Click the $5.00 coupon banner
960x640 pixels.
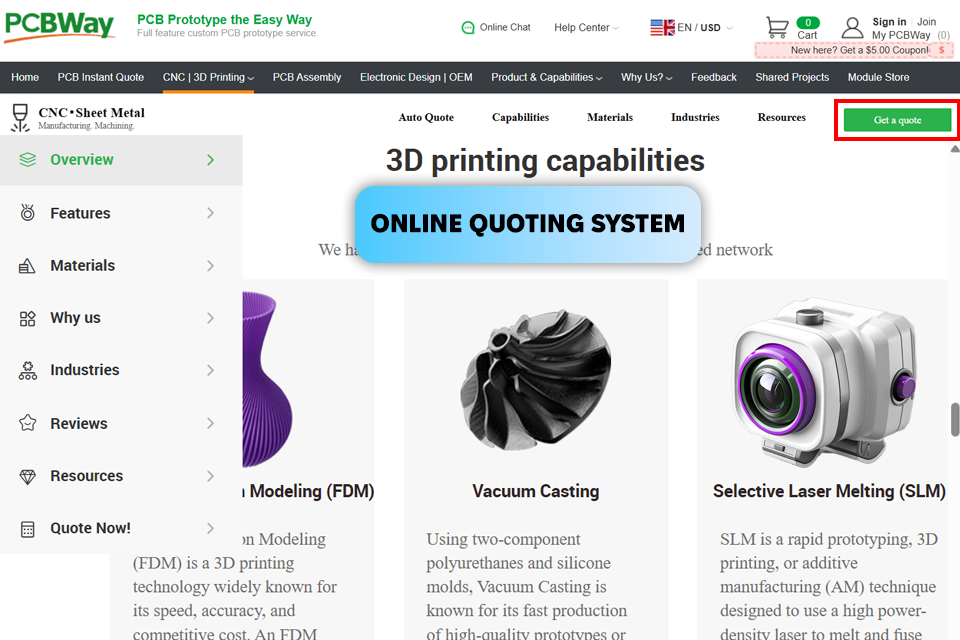853,50
